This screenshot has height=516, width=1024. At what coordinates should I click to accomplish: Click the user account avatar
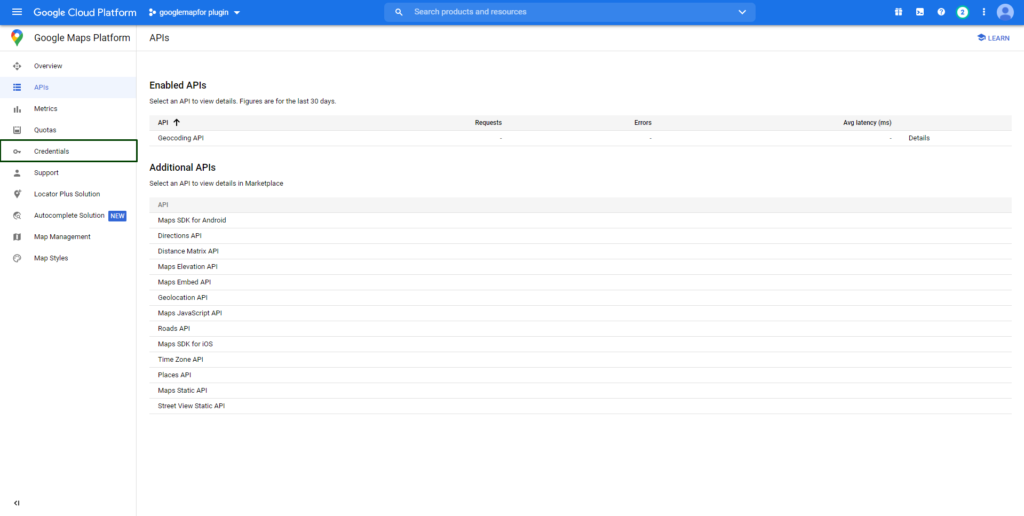(1005, 12)
